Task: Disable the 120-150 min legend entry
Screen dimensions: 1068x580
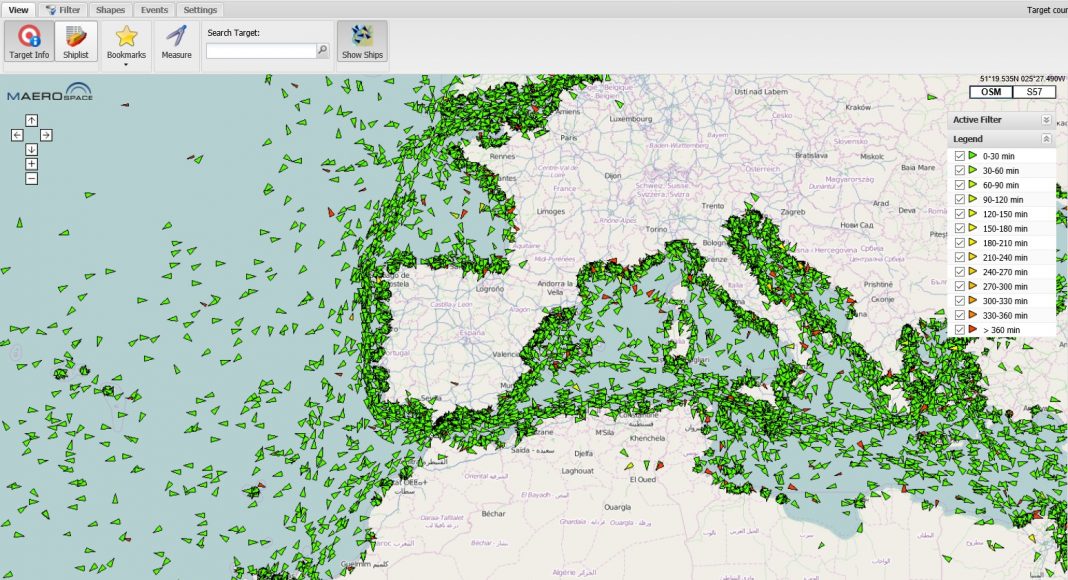Action: pyautogui.click(x=960, y=214)
